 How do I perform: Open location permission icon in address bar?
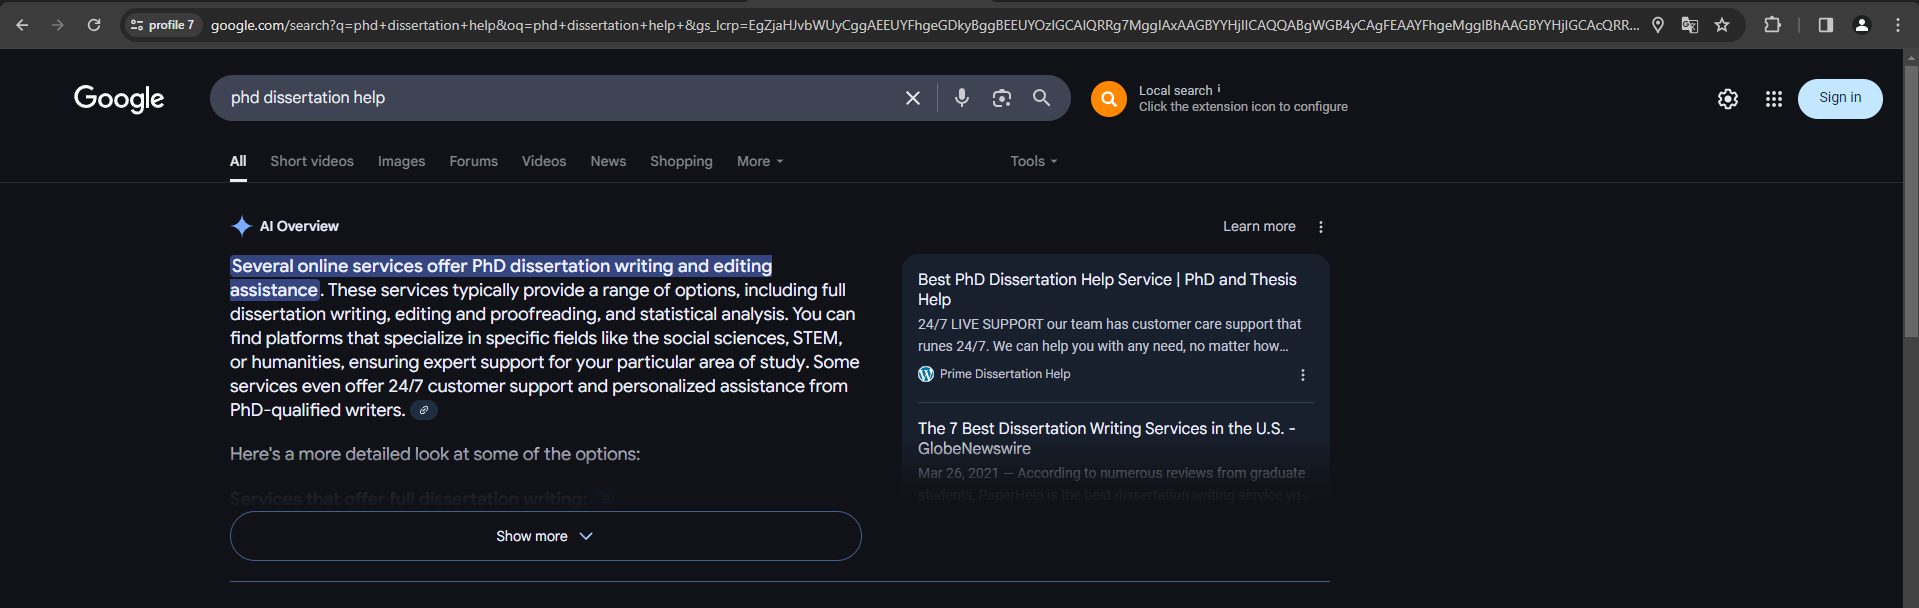[1658, 25]
